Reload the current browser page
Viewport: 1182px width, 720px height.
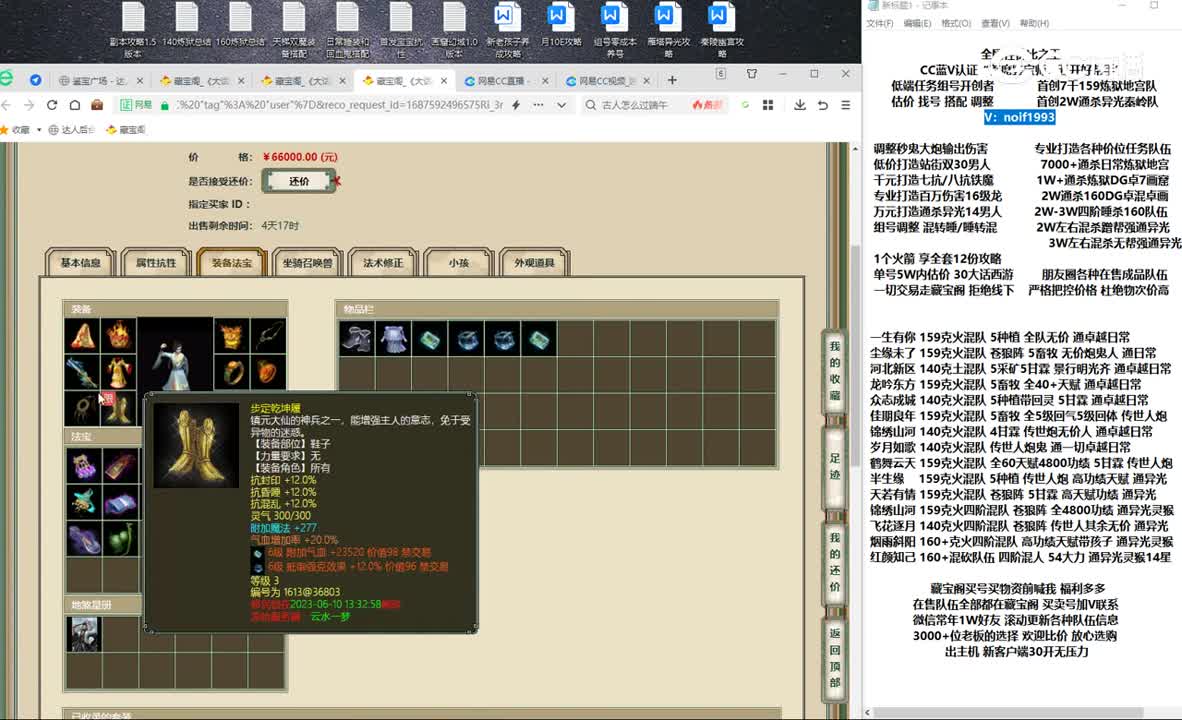(52, 105)
